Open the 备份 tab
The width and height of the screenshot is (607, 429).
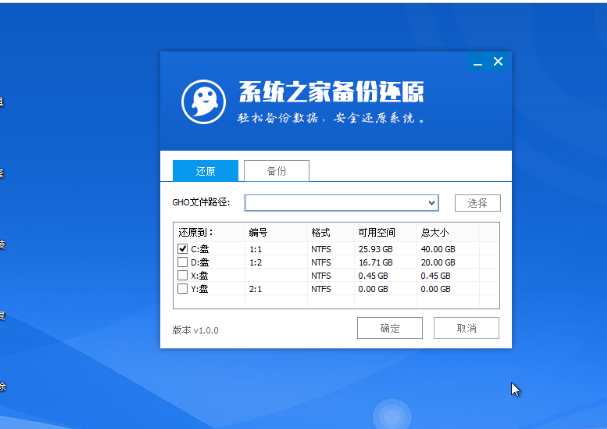tap(275, 171)
